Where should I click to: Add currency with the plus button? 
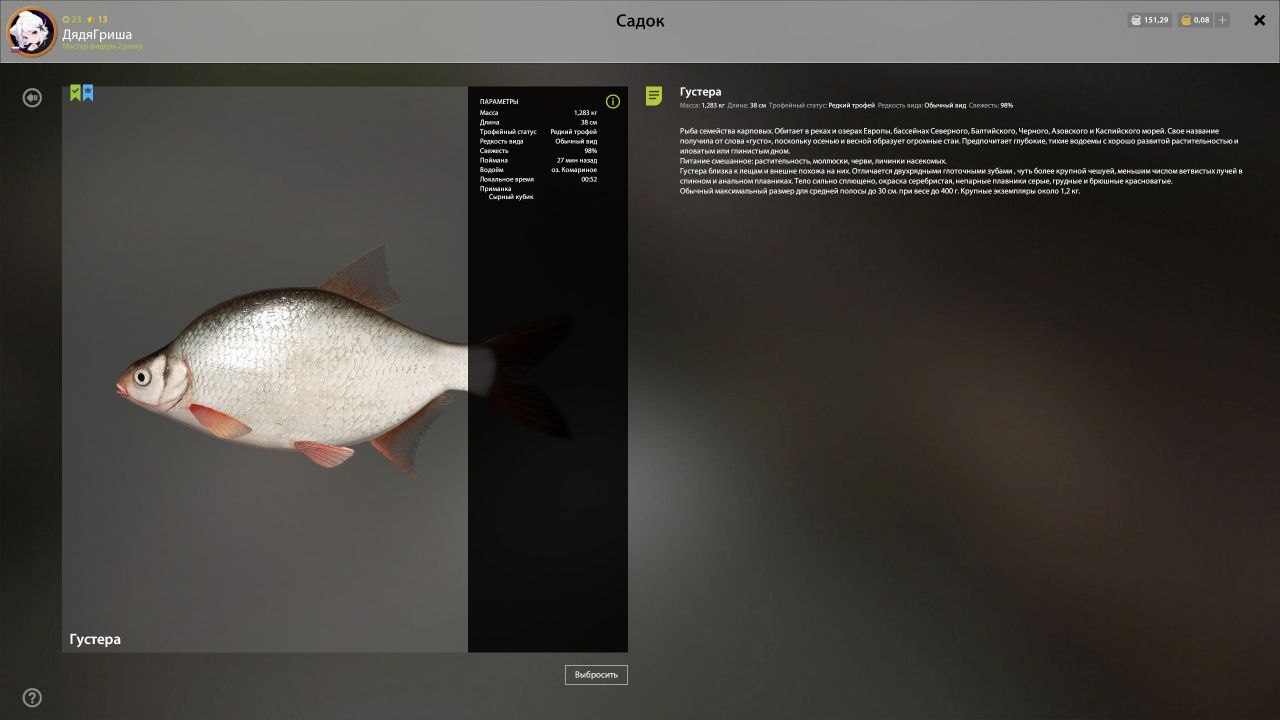pos(1223,20)
